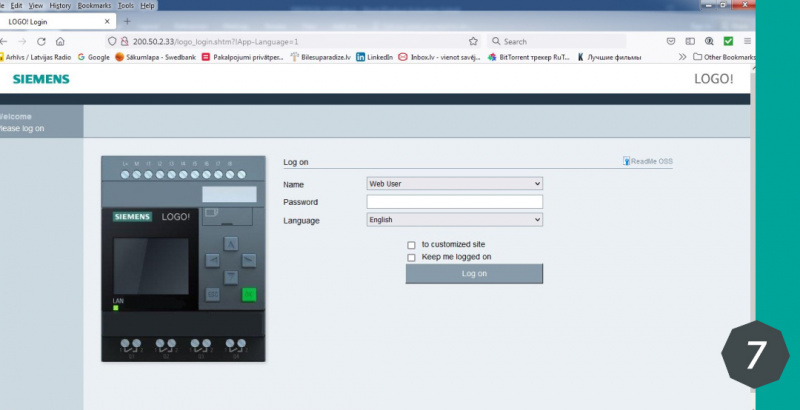
Task: Click the LinkedIn bookmark icon
Action: coord(361,57)
